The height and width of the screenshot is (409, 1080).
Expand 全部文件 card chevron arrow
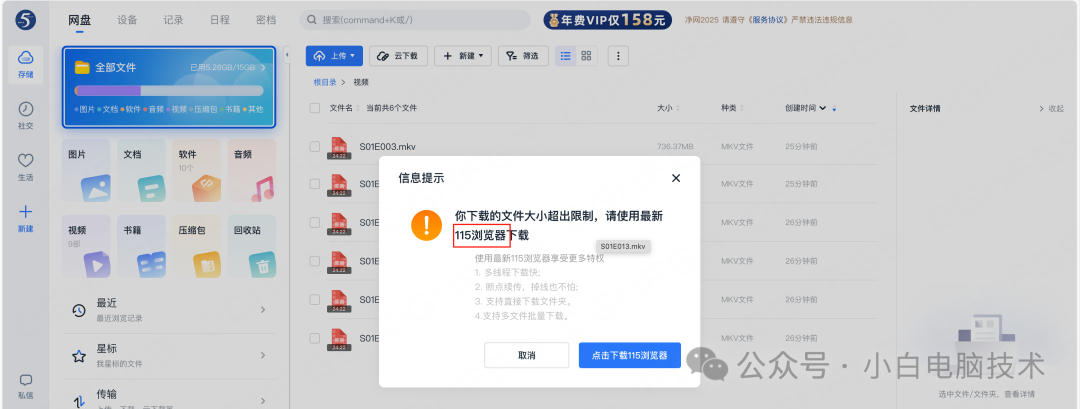pyautogui.click(x=264, y=67)
